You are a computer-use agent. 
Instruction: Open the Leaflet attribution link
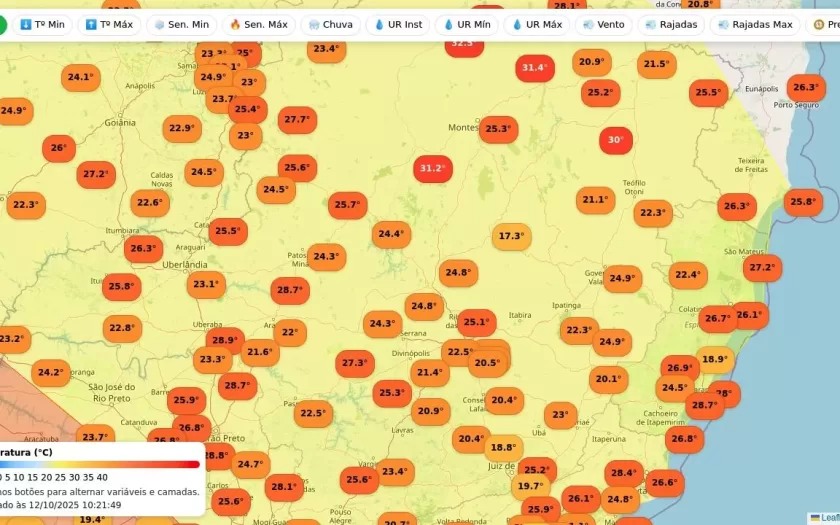[829, 518]
